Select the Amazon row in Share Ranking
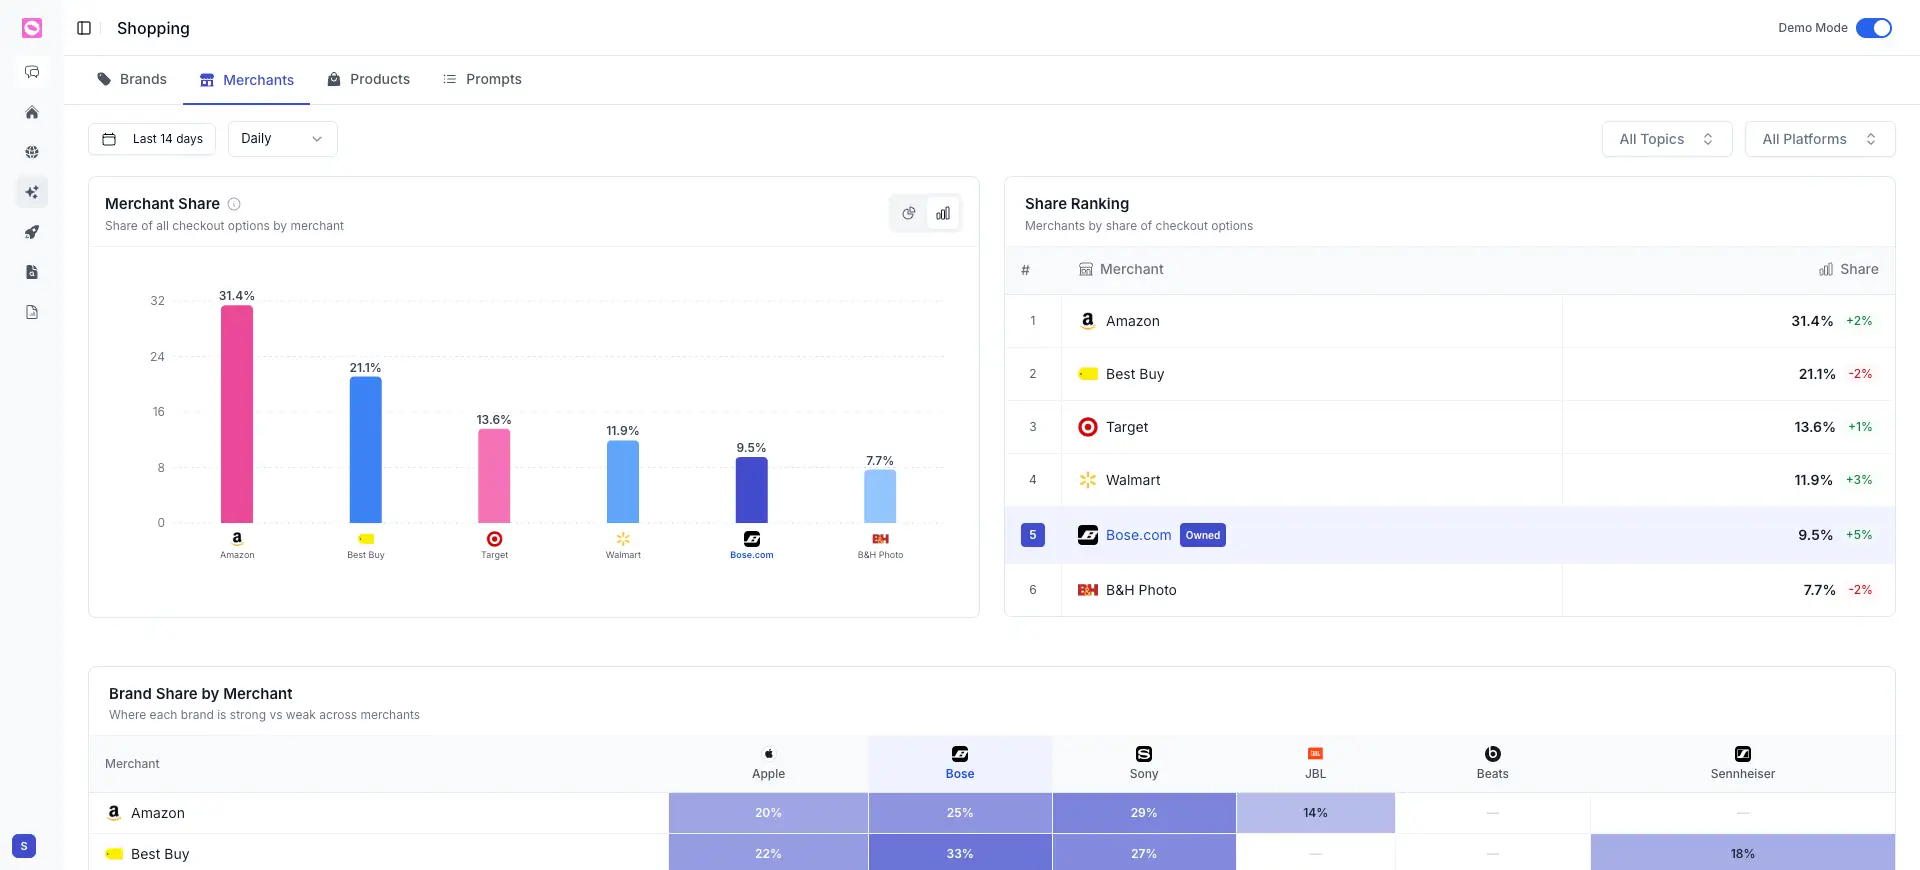Image resolution: width=1920 pixels, height=870 pixels. tap(1450, 321)
